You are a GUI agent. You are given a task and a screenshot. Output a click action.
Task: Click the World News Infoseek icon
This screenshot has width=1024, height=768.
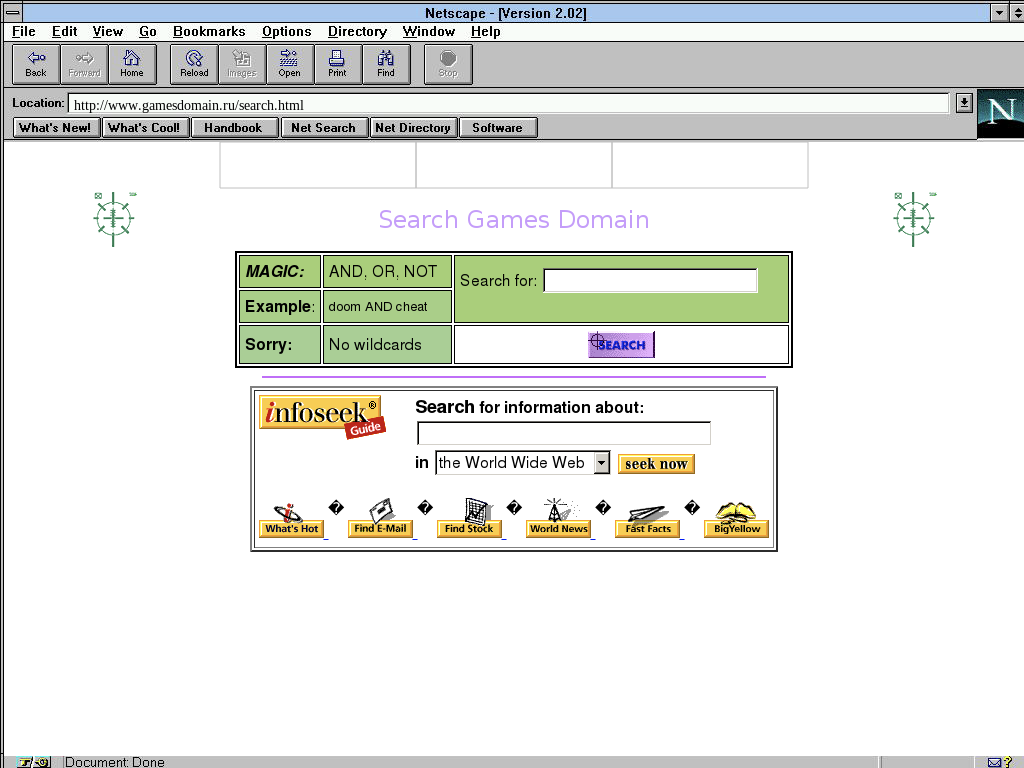558,520
